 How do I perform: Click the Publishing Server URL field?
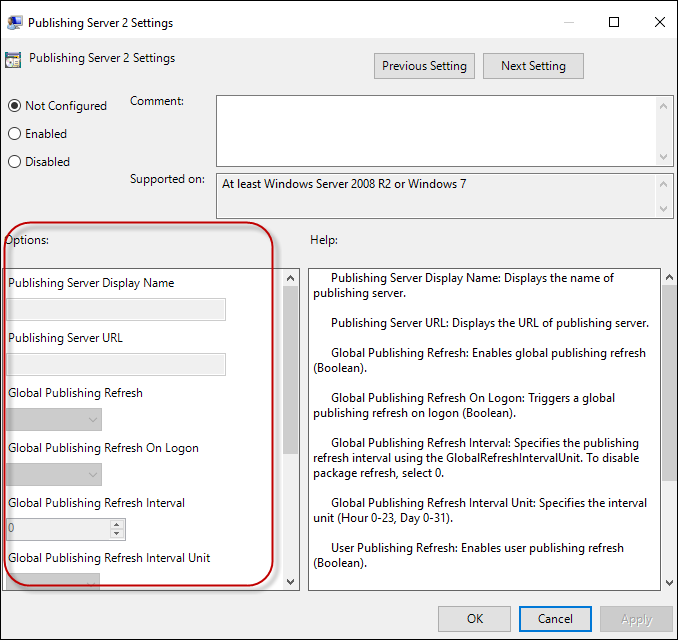tap(116, 365)
